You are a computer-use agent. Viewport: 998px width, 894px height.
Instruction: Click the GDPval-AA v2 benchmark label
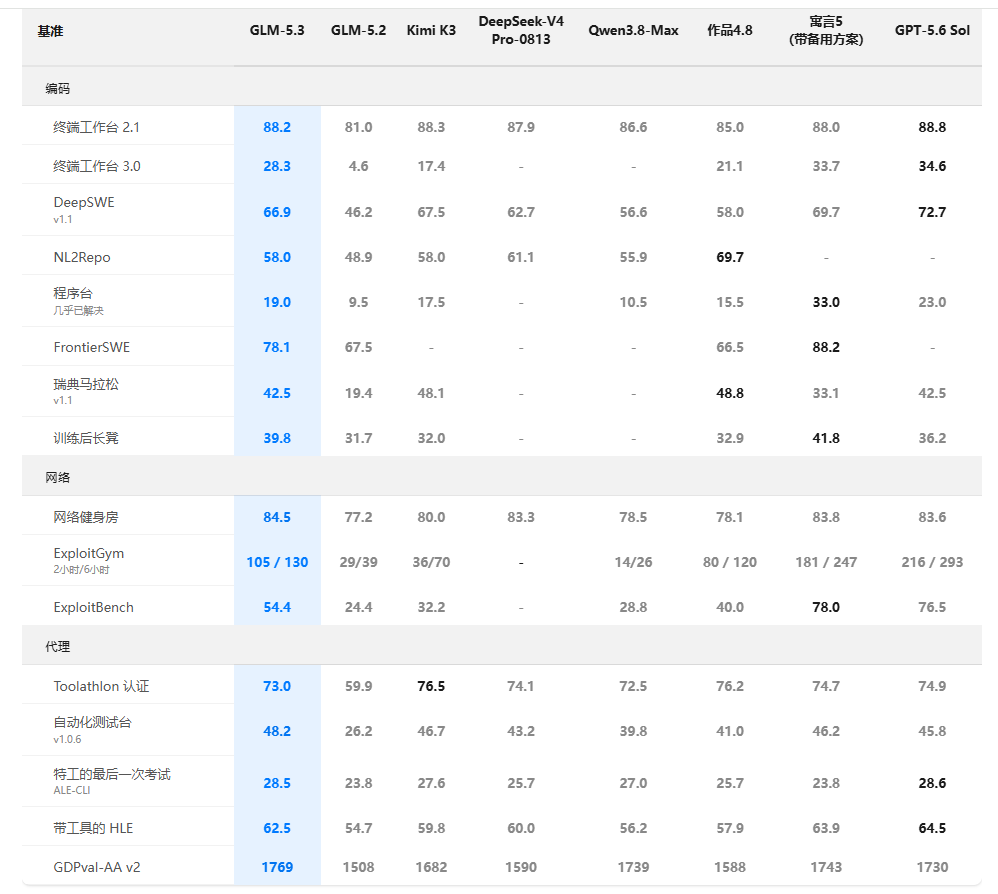point(97,867)
